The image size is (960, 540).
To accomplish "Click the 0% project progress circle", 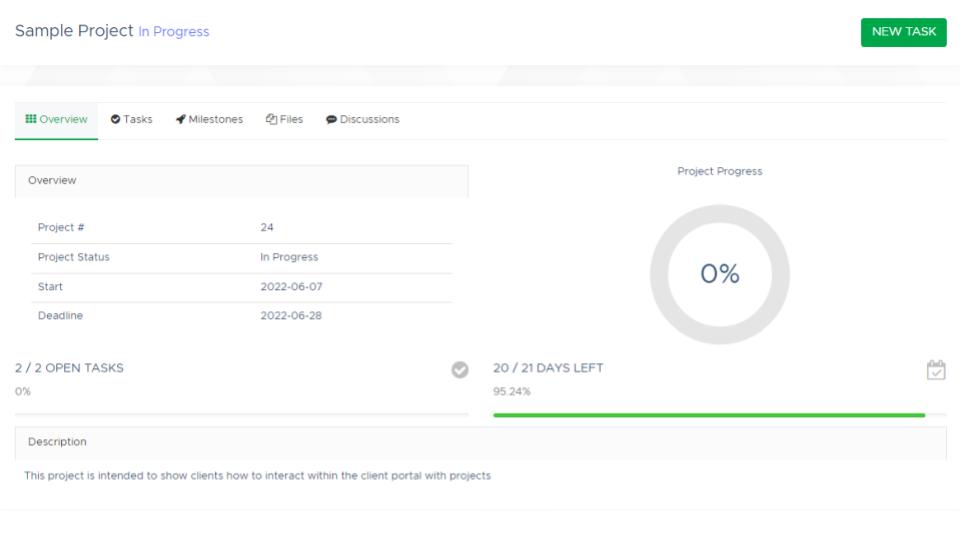I will (720, 274).
